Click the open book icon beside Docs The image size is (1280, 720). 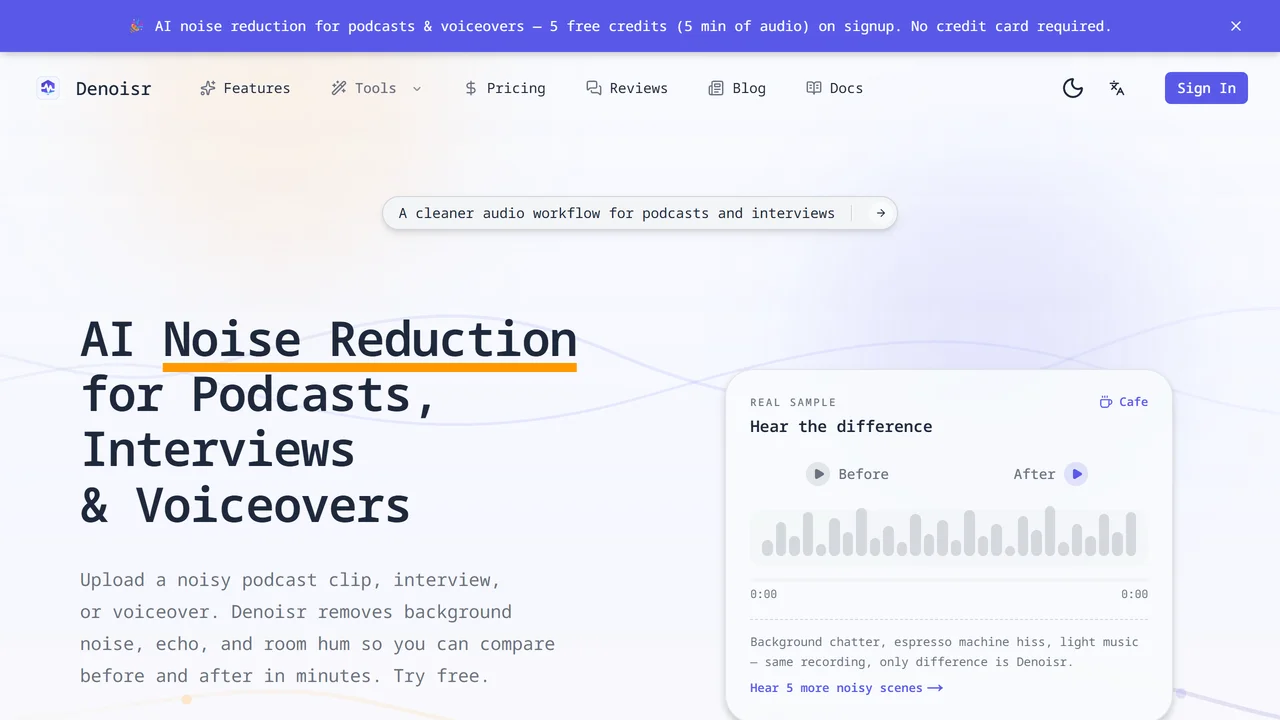tap(814, 88)
